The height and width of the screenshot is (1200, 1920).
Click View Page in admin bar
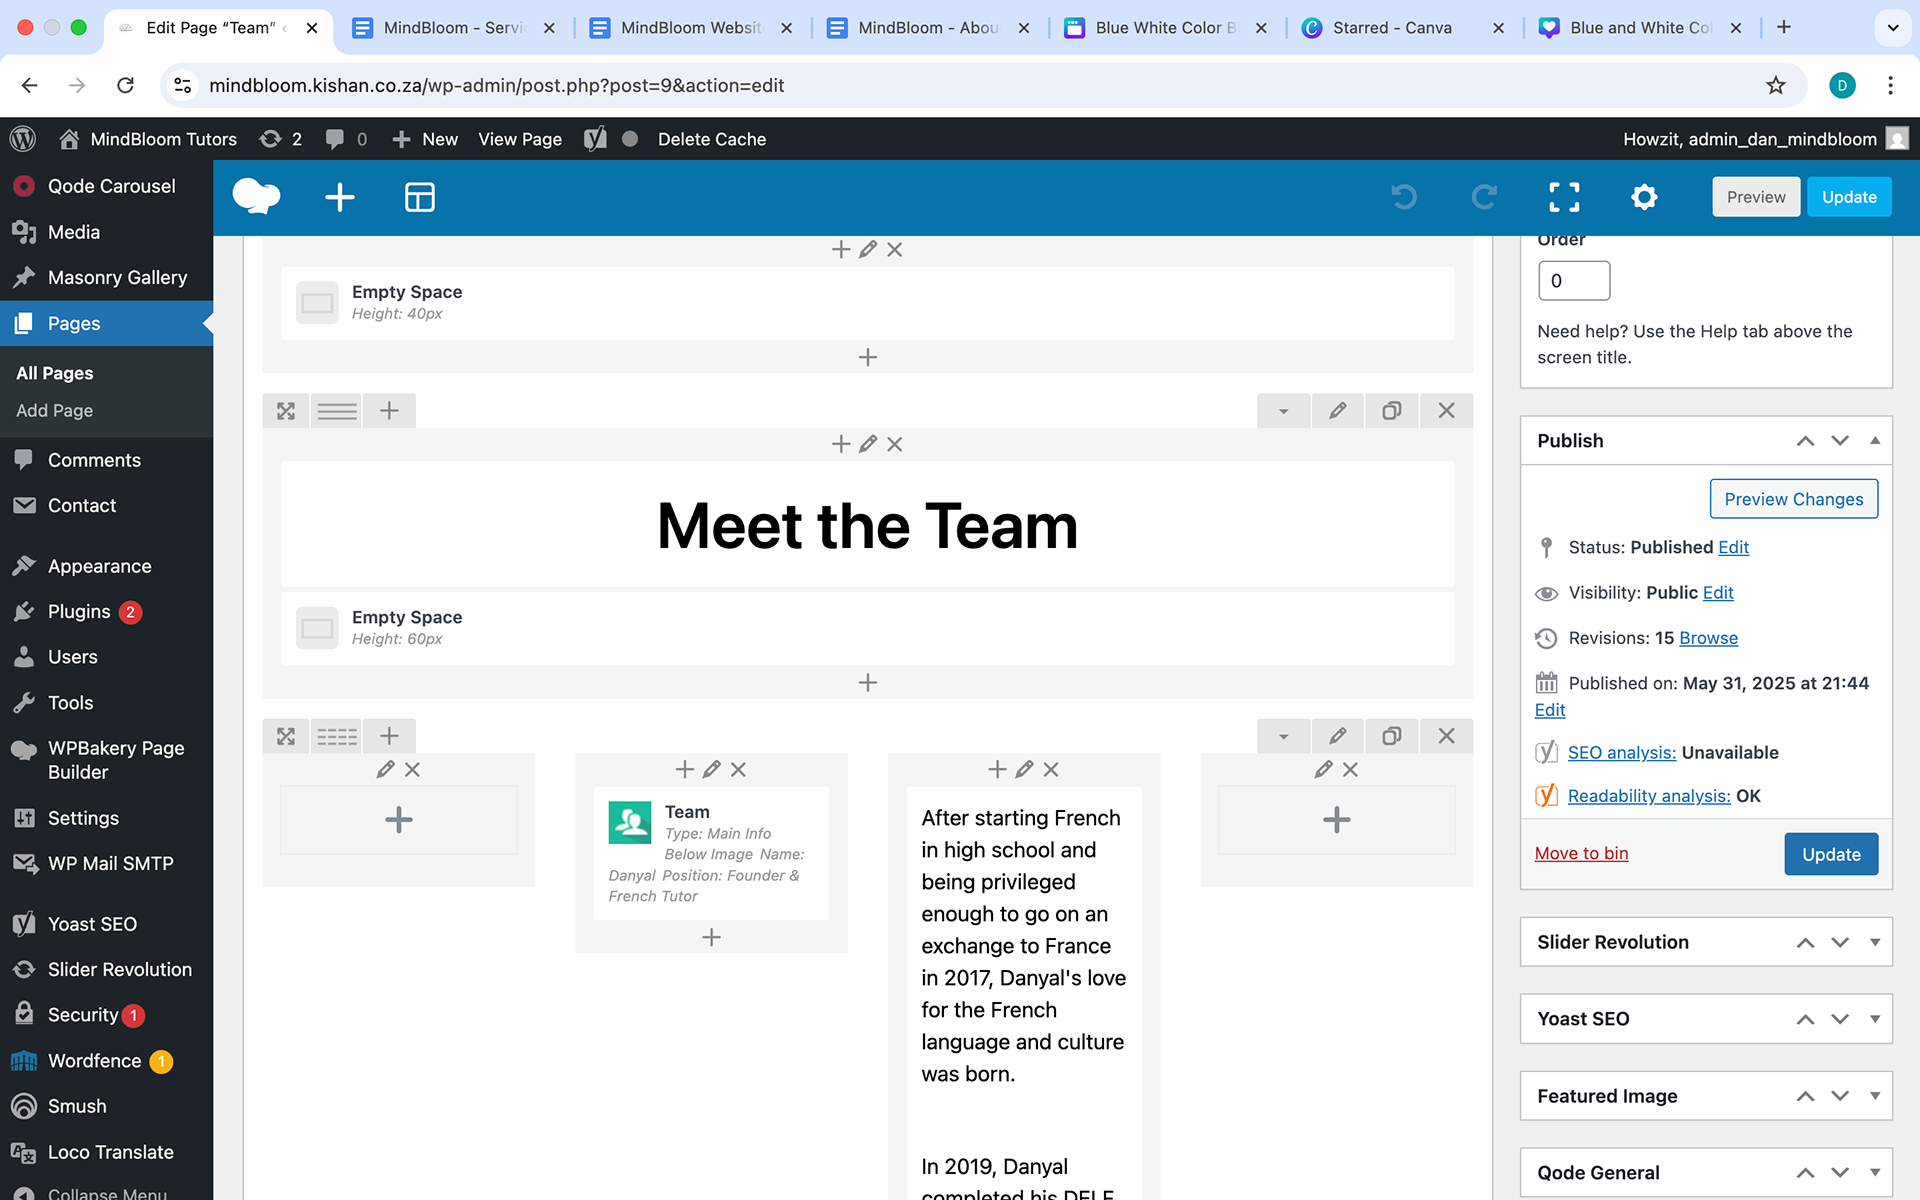(x=520, y=139)
